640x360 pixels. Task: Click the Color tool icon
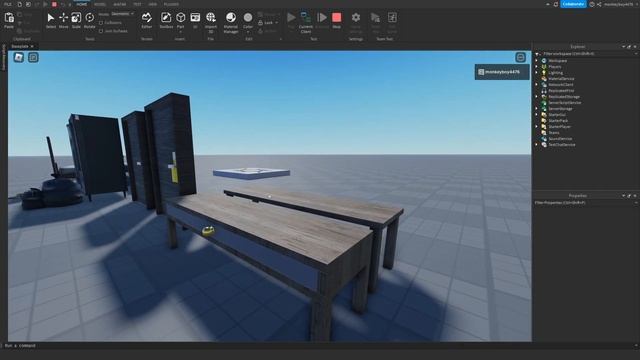(248, 18)
